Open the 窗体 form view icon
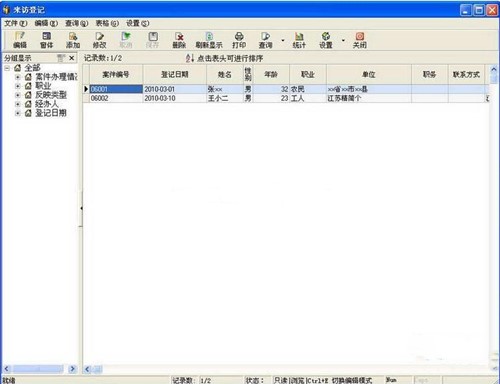Viewport: 500px width, 384px height. pos(46,40)
